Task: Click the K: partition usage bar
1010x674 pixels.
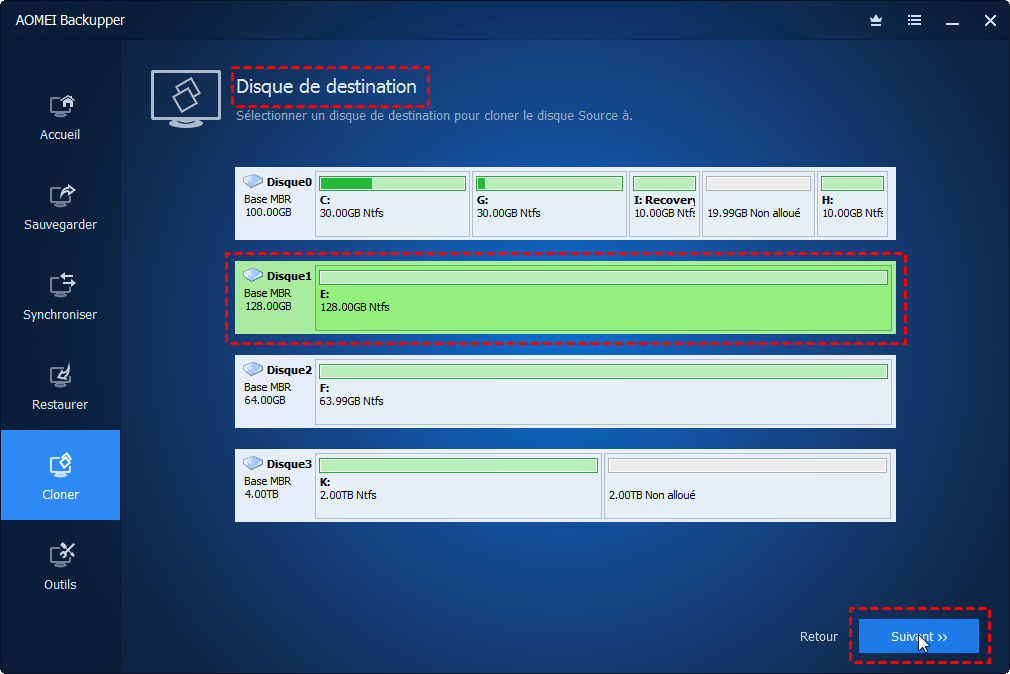Action: point(459,466)
